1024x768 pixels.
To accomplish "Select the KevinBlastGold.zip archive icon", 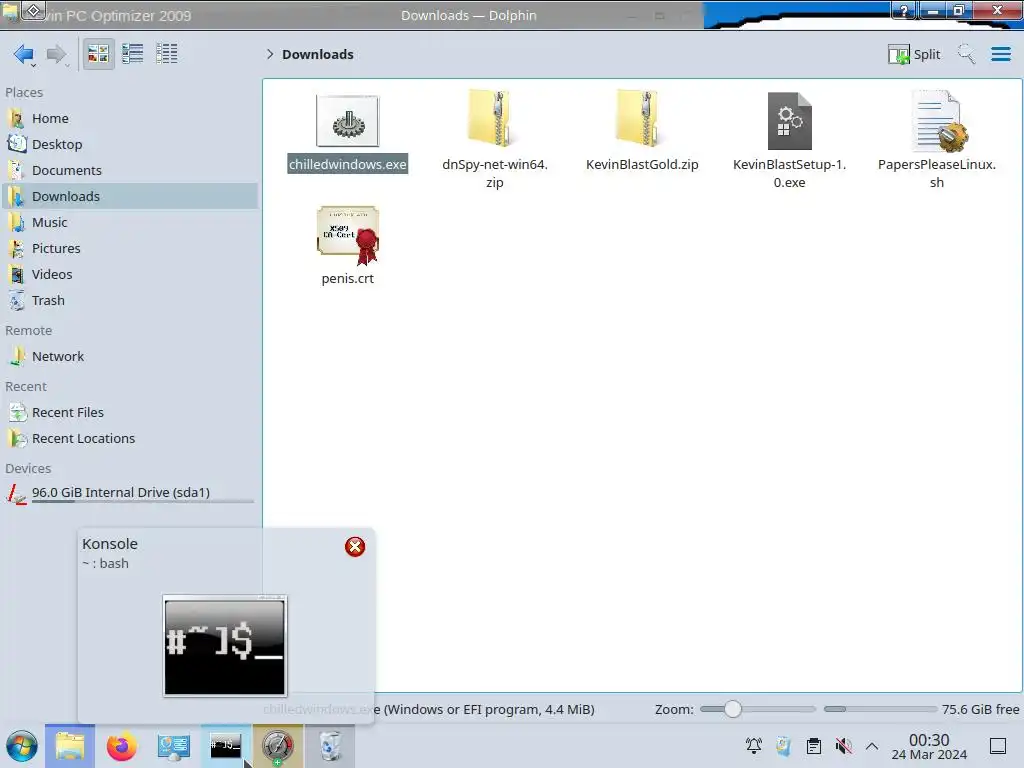I will pos(642,119).
